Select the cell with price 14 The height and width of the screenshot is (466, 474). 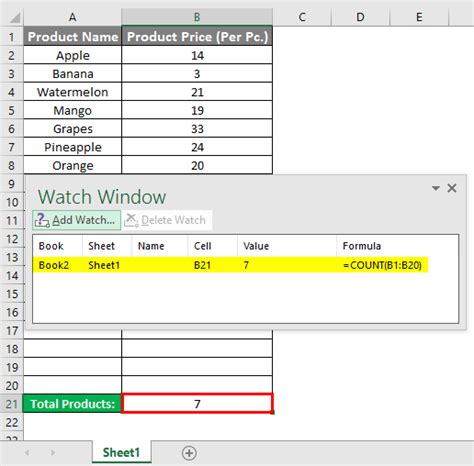pyautogui.click(x=197, y=55)
